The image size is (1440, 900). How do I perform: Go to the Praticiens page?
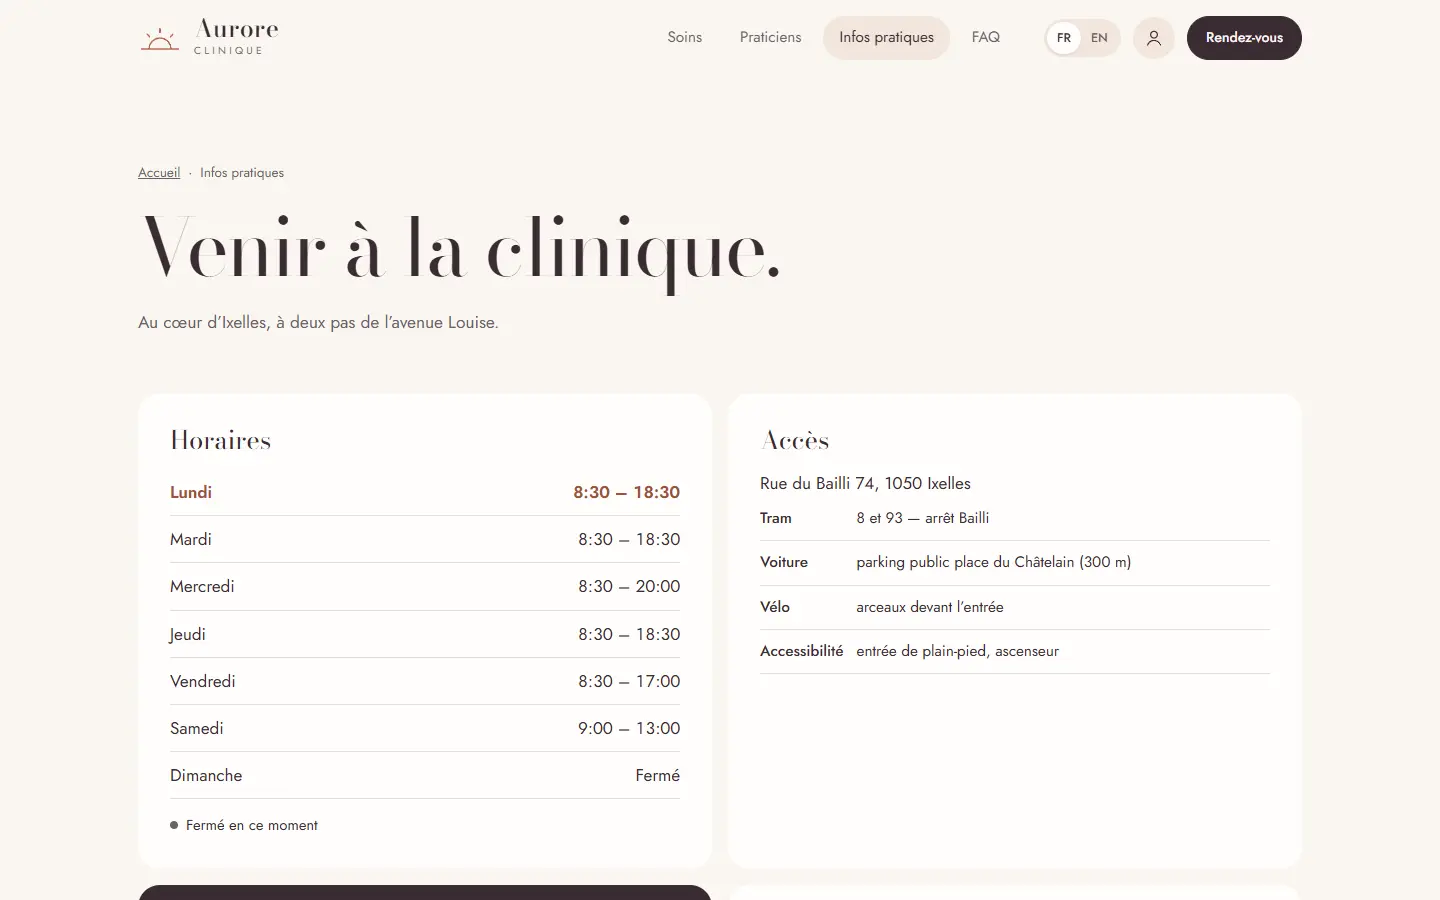coord(770,38)
